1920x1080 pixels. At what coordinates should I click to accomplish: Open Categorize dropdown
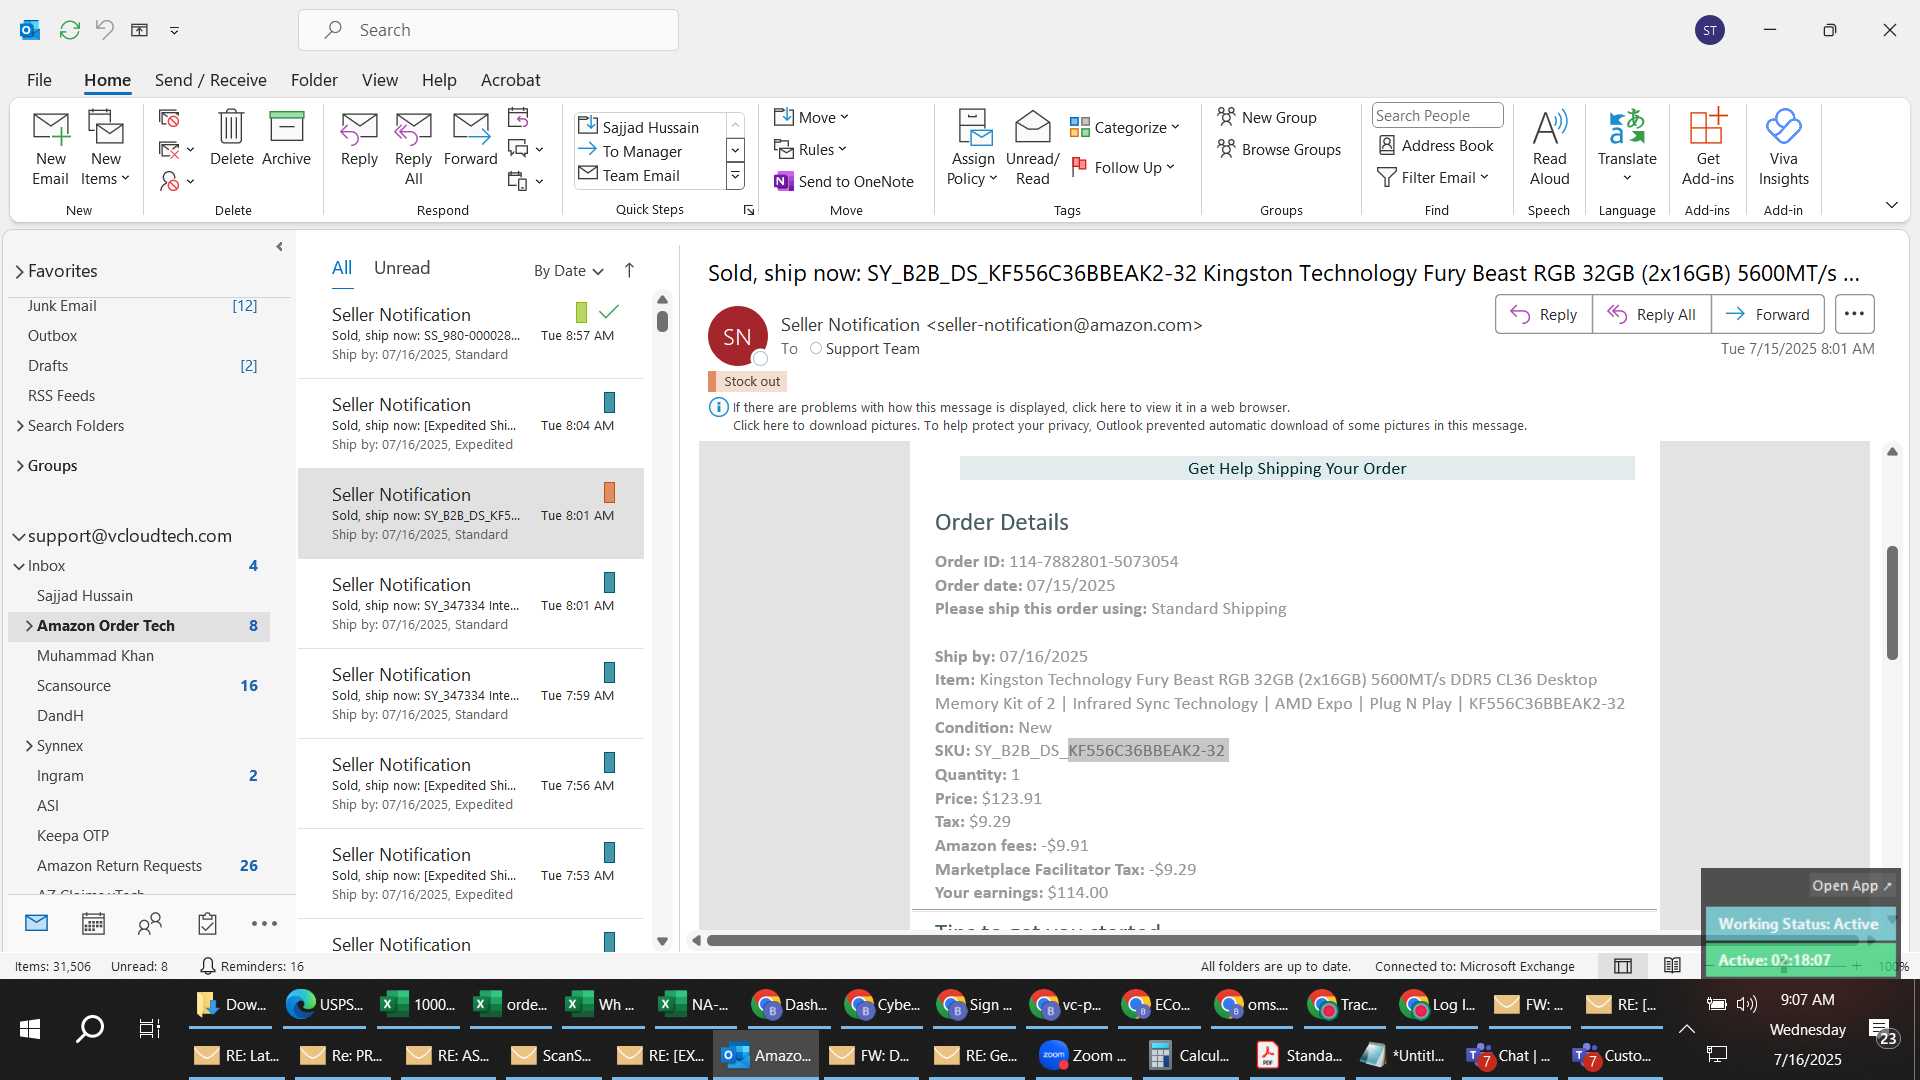pyautogui.click(x=1124, y=127)
